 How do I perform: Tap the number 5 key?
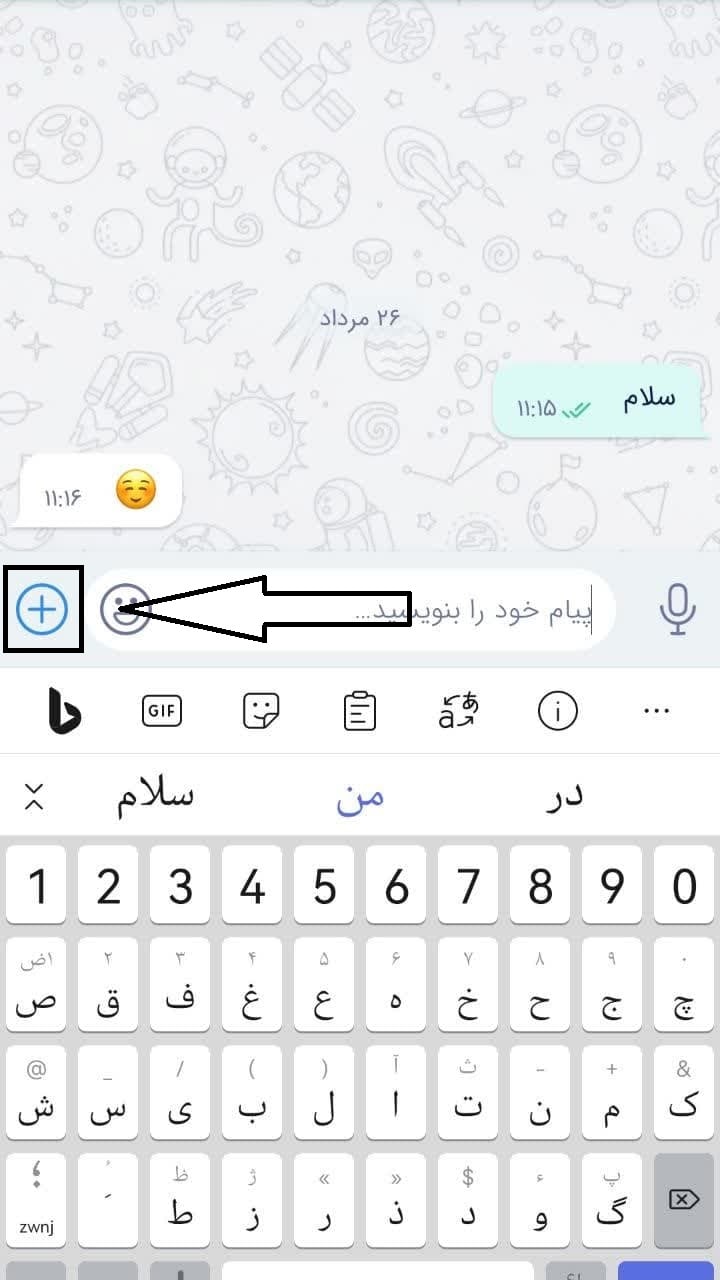tap(324, 885)
